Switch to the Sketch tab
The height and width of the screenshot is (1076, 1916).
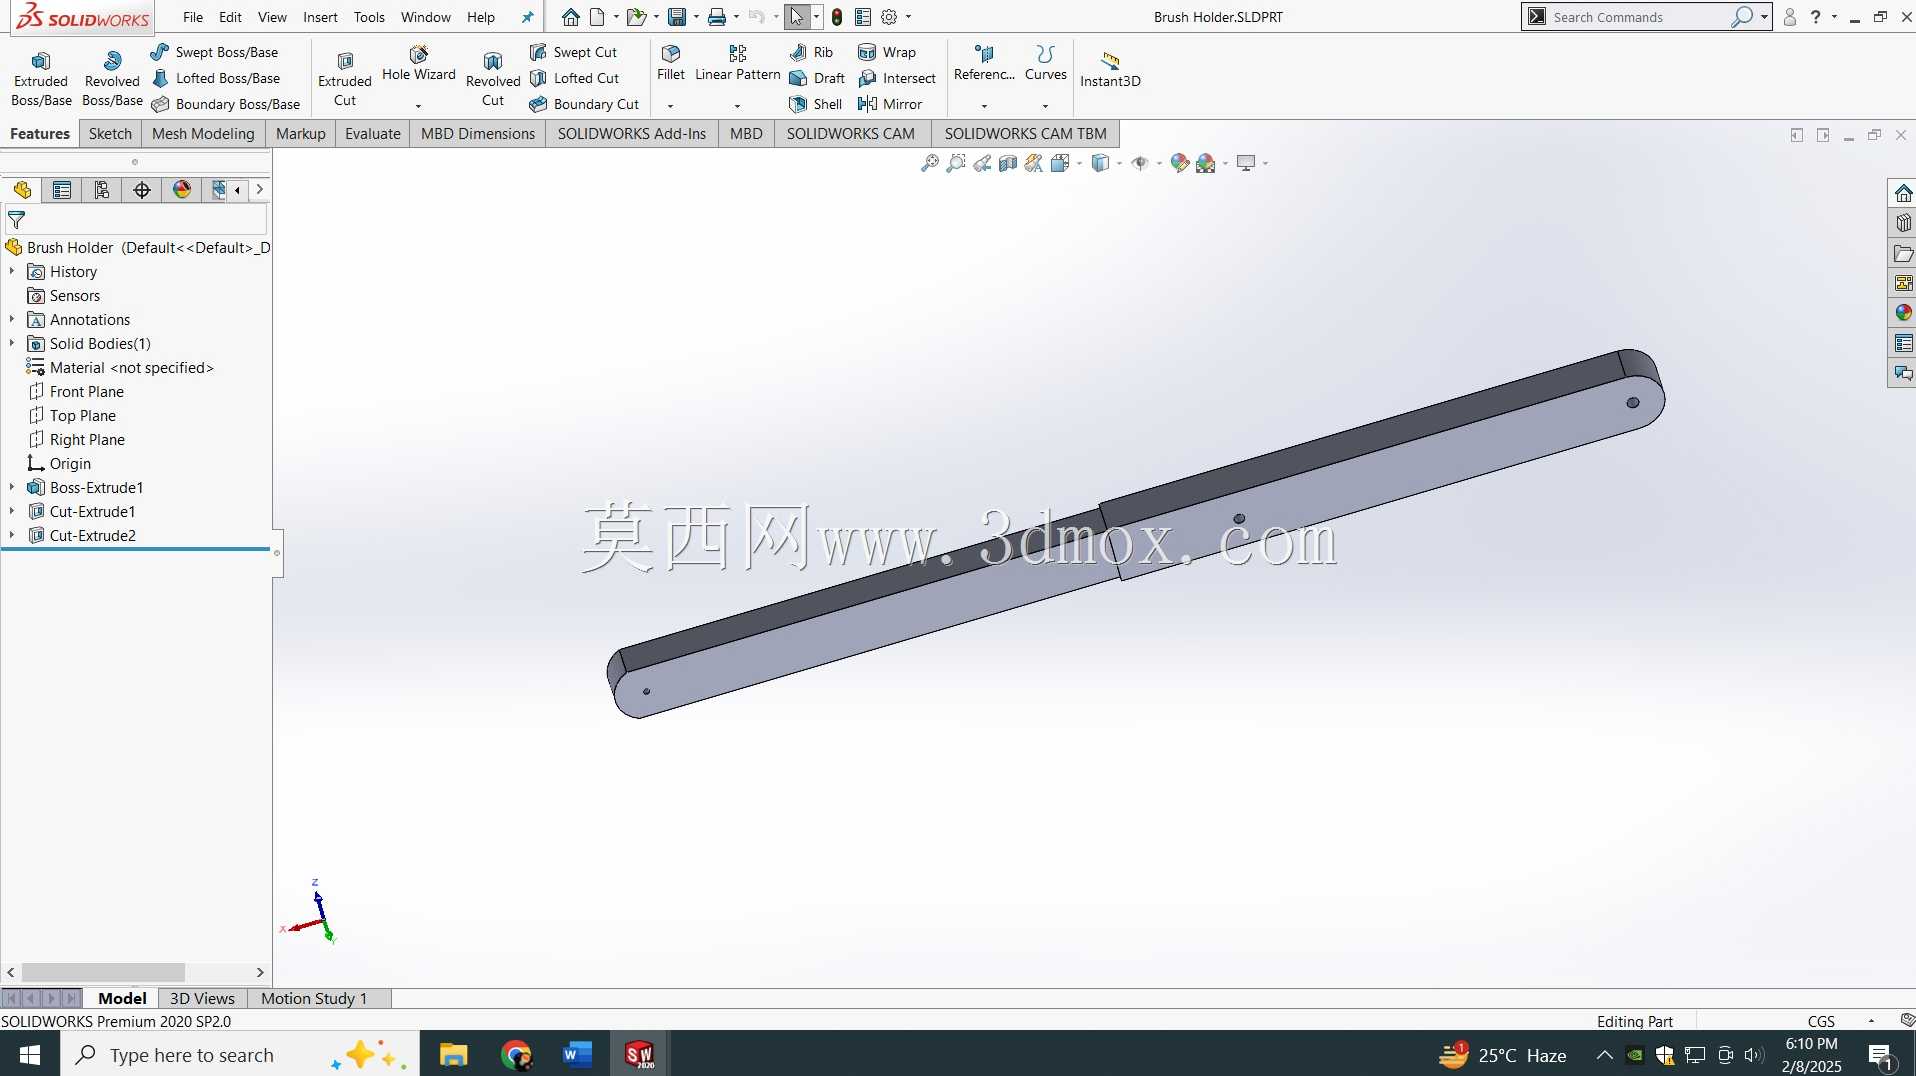click(x=110, y=133)
